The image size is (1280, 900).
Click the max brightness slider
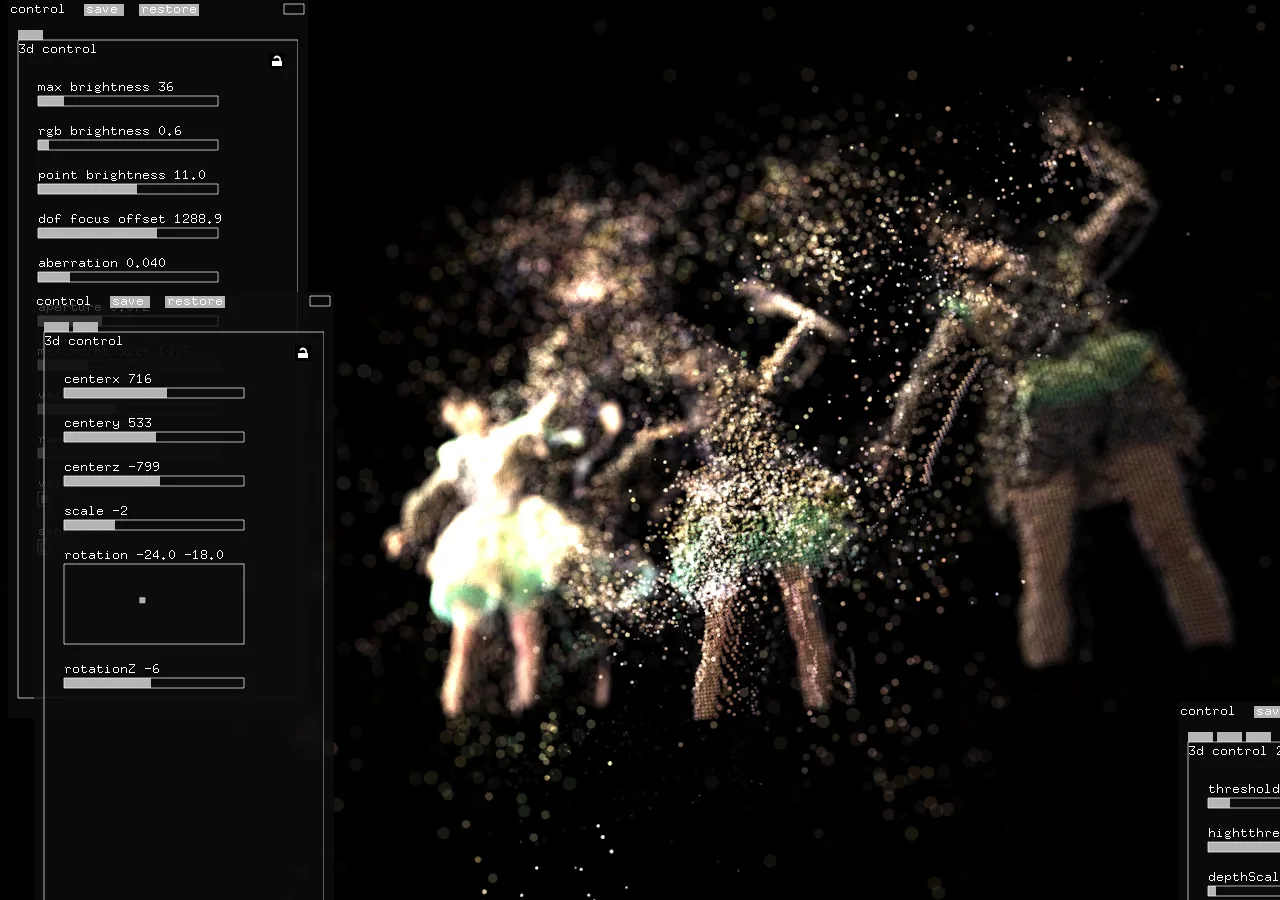coord(128,101)
